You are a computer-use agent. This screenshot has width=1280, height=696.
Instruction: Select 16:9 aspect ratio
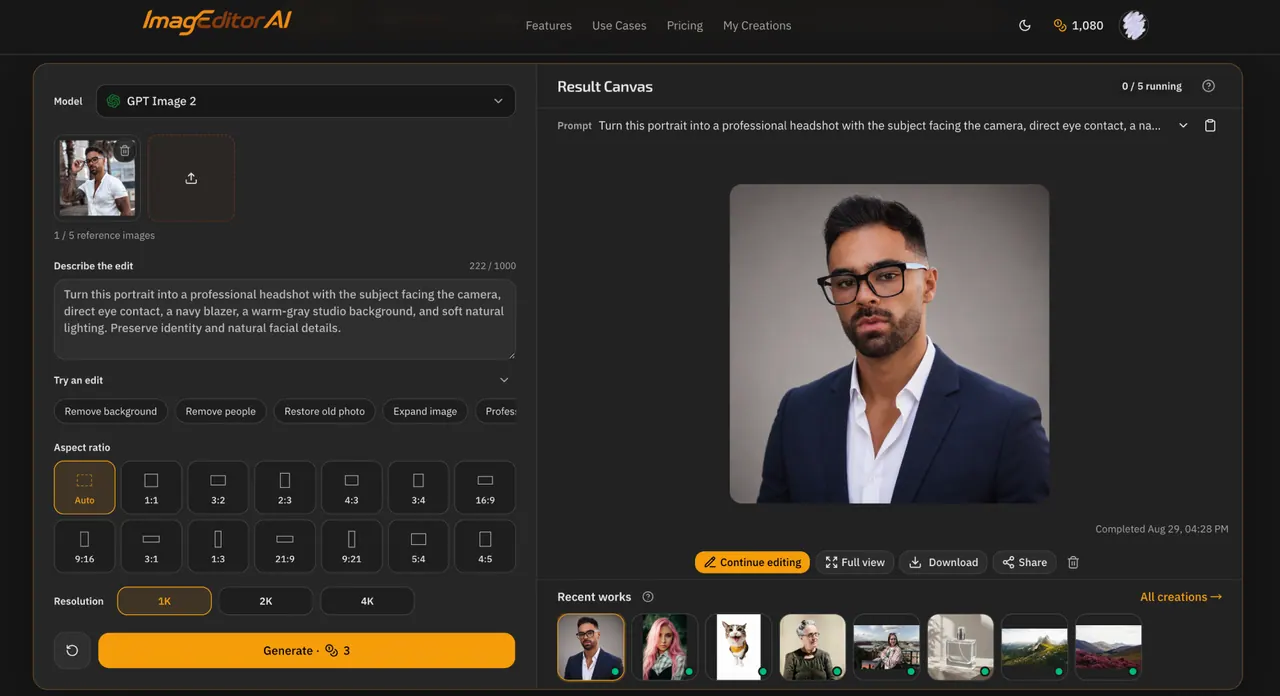(x=485, y=487)
